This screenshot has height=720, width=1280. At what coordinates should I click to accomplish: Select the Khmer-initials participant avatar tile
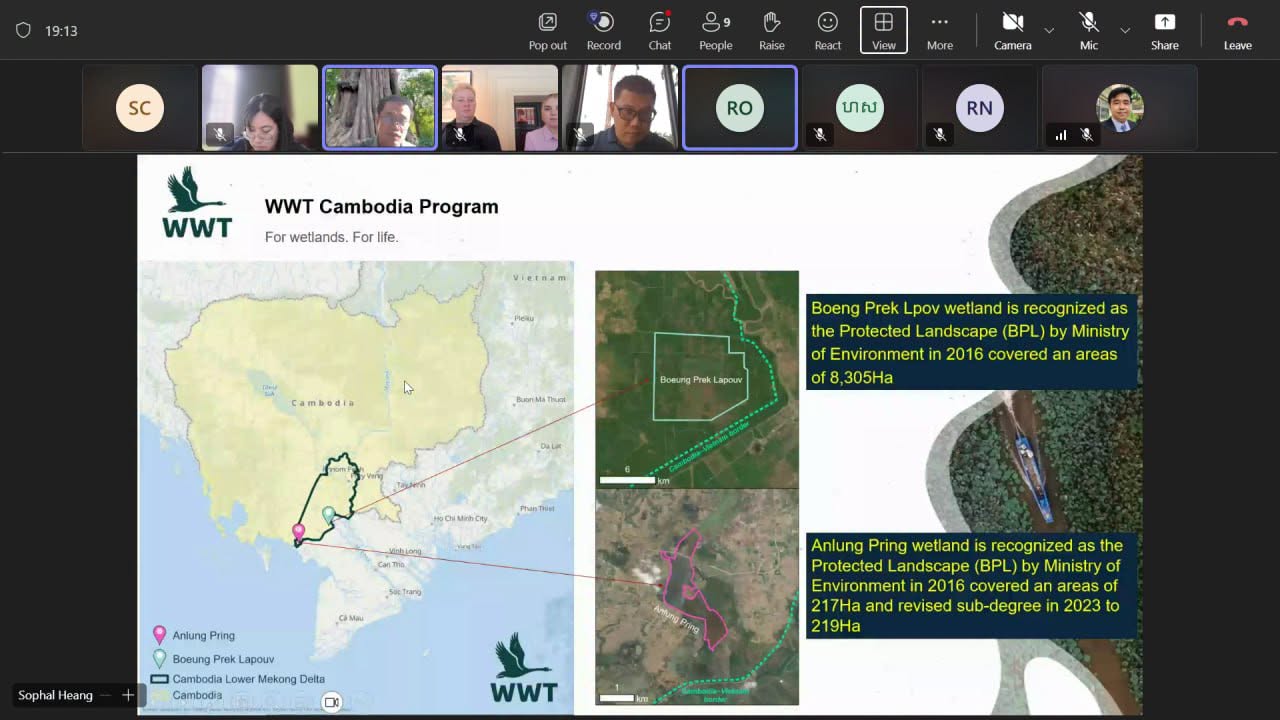point(860,108)
